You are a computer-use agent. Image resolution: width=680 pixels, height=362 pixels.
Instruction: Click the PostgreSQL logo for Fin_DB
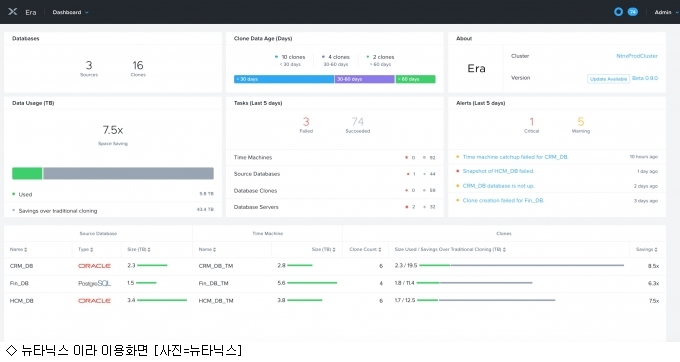pos(94,283)
